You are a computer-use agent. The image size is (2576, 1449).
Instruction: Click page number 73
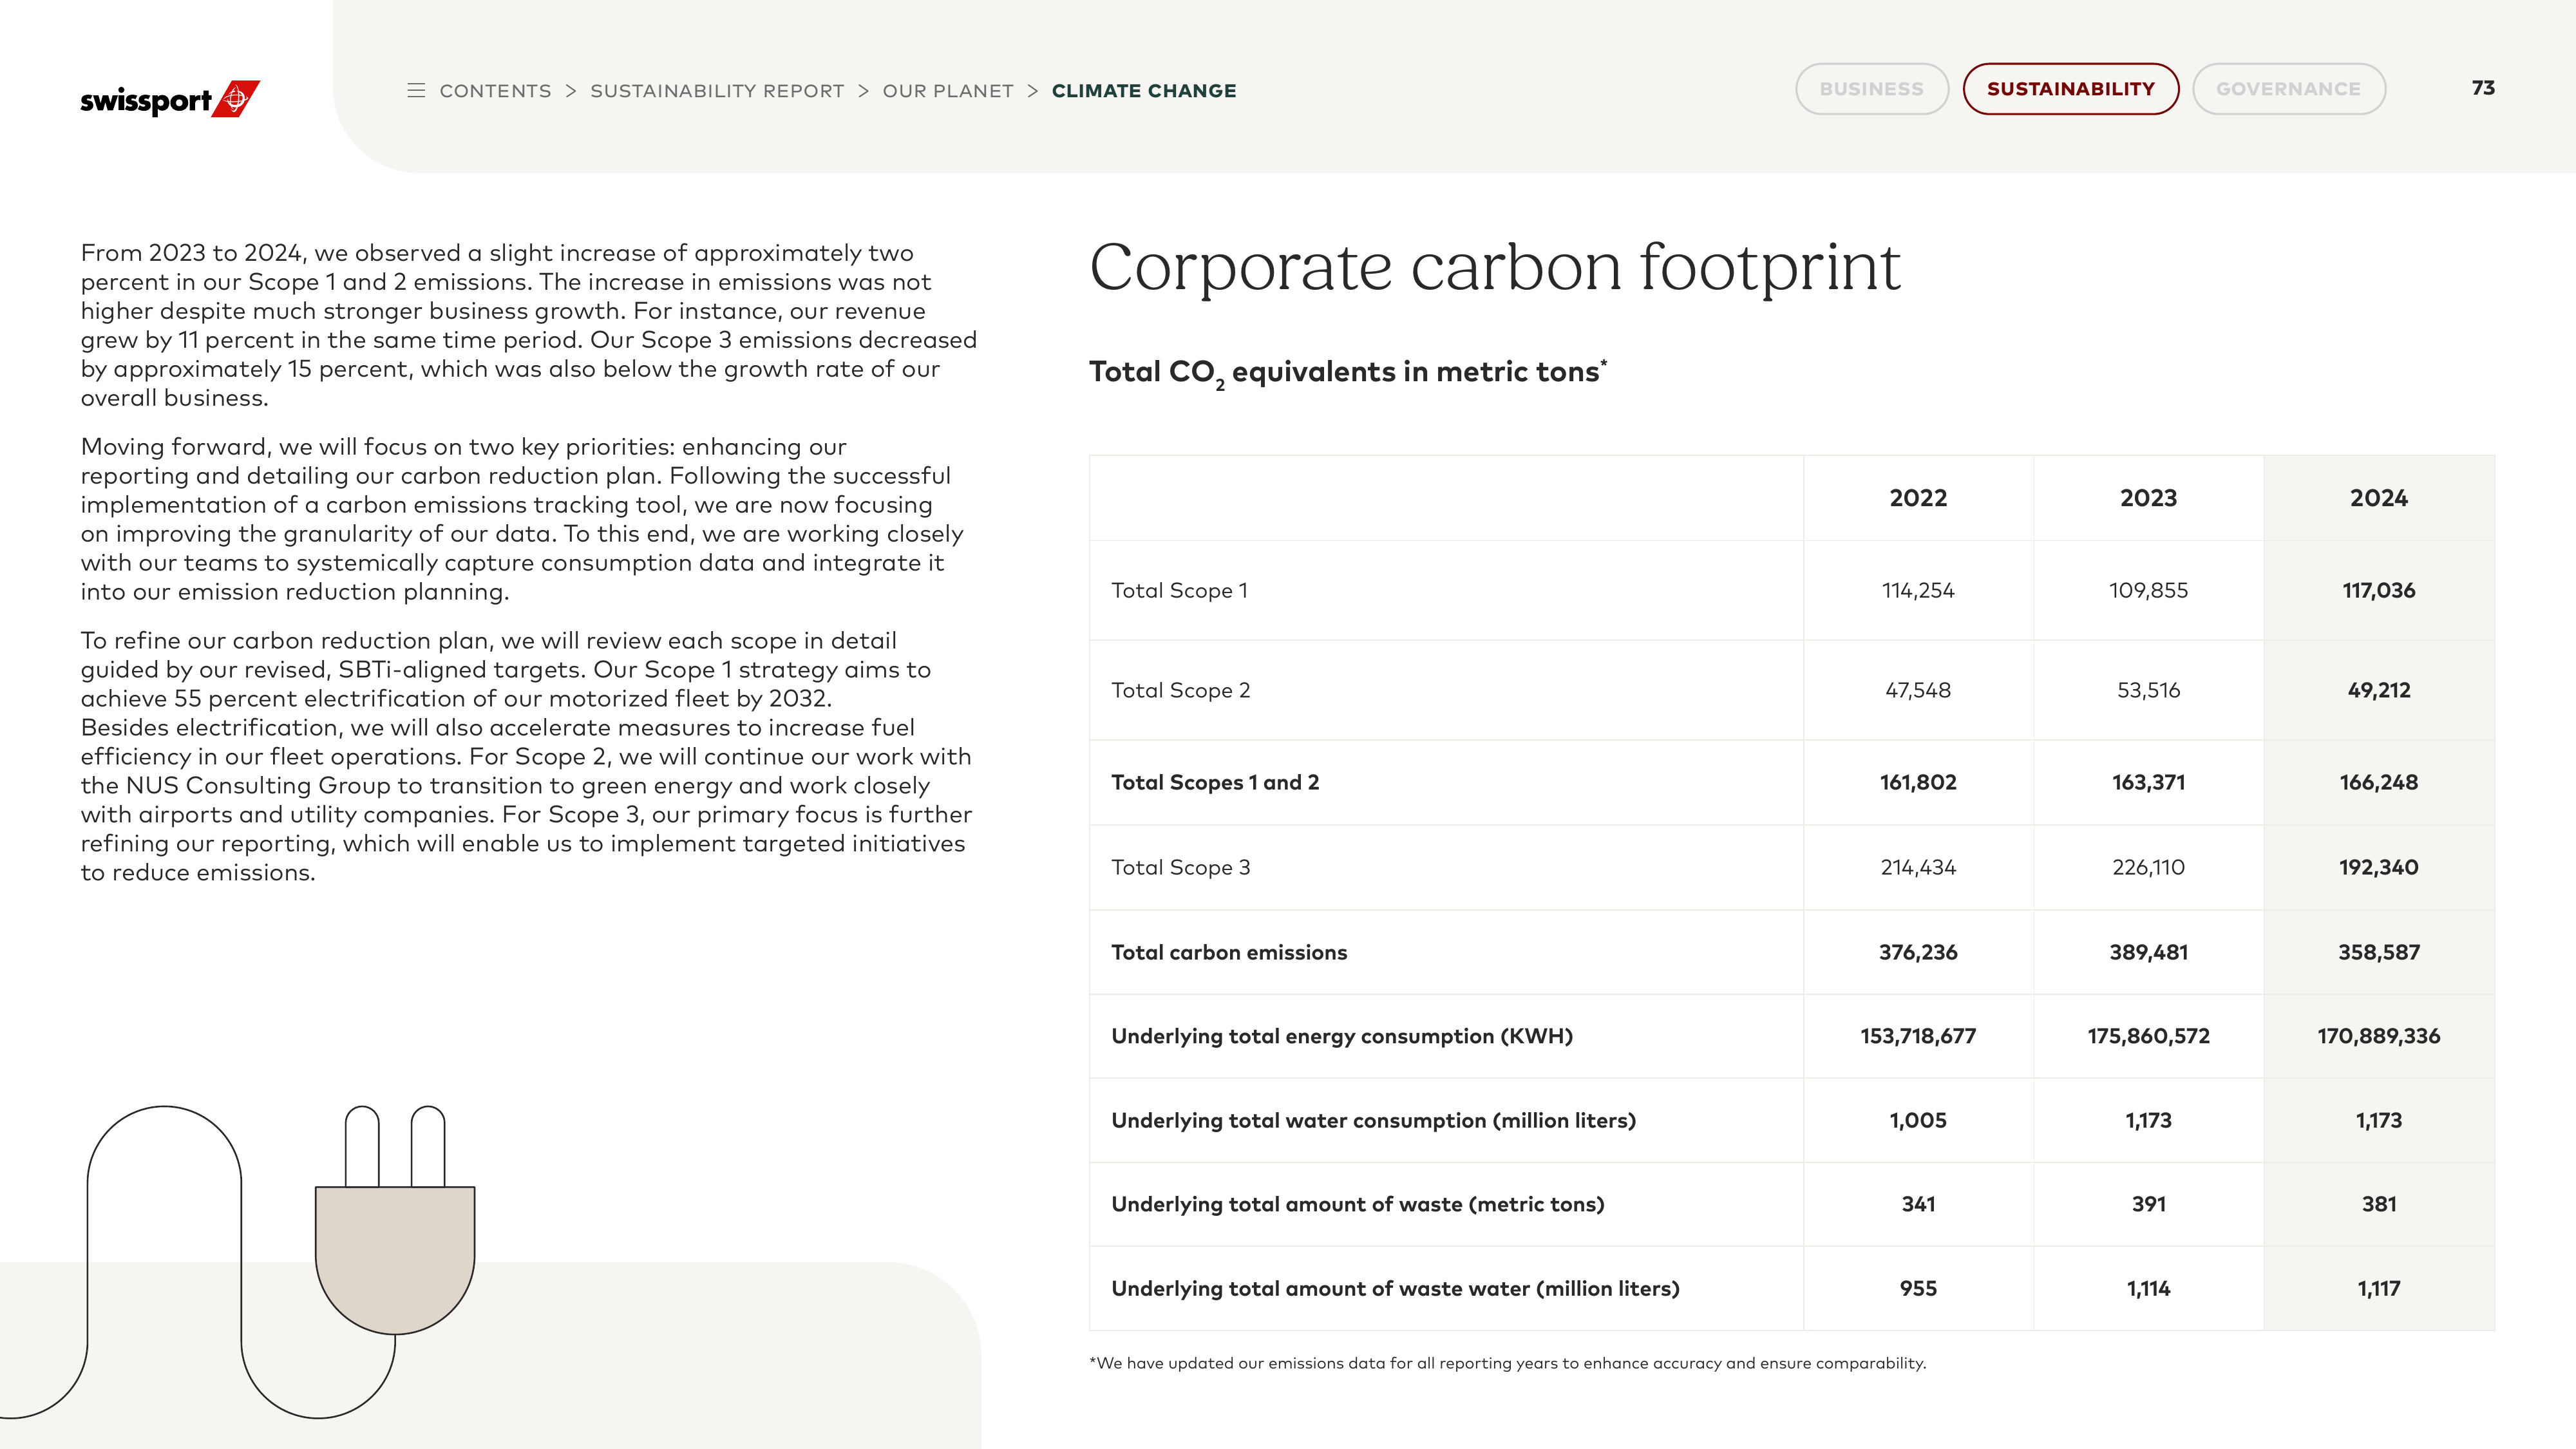click(x=2483, y=88)
